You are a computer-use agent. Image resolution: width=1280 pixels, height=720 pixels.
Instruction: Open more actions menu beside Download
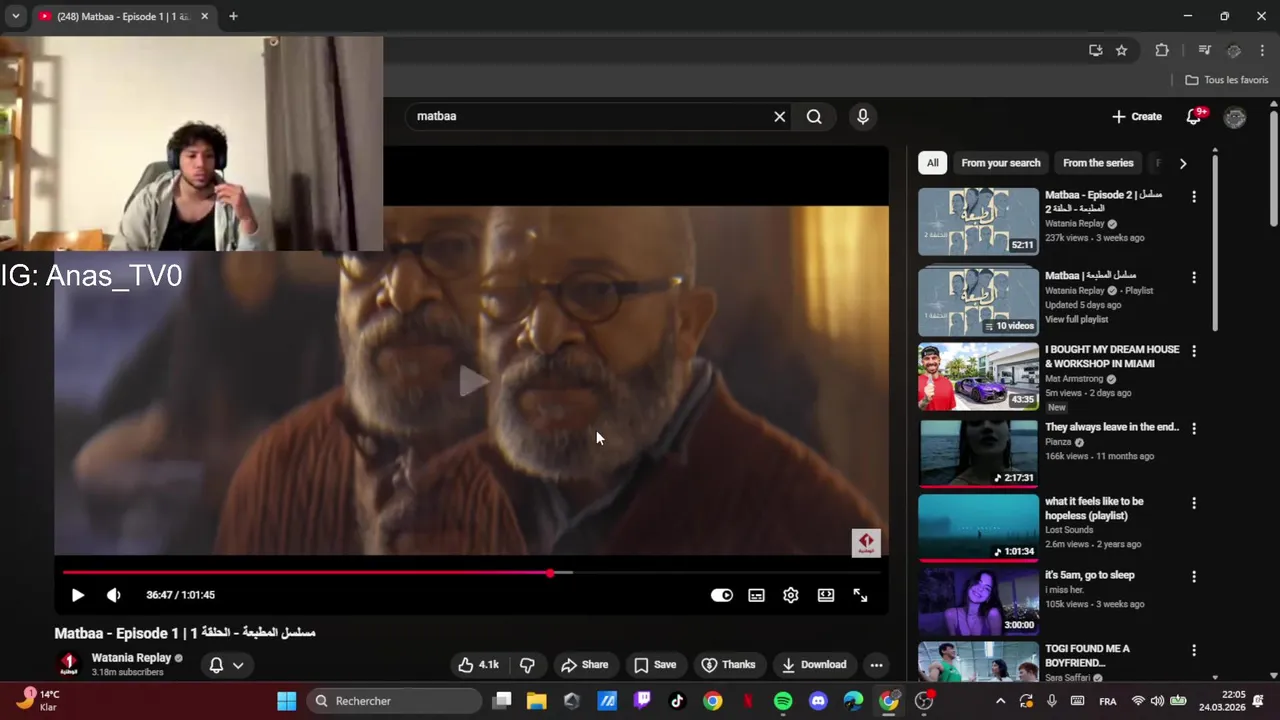click(x=876, y=665)
